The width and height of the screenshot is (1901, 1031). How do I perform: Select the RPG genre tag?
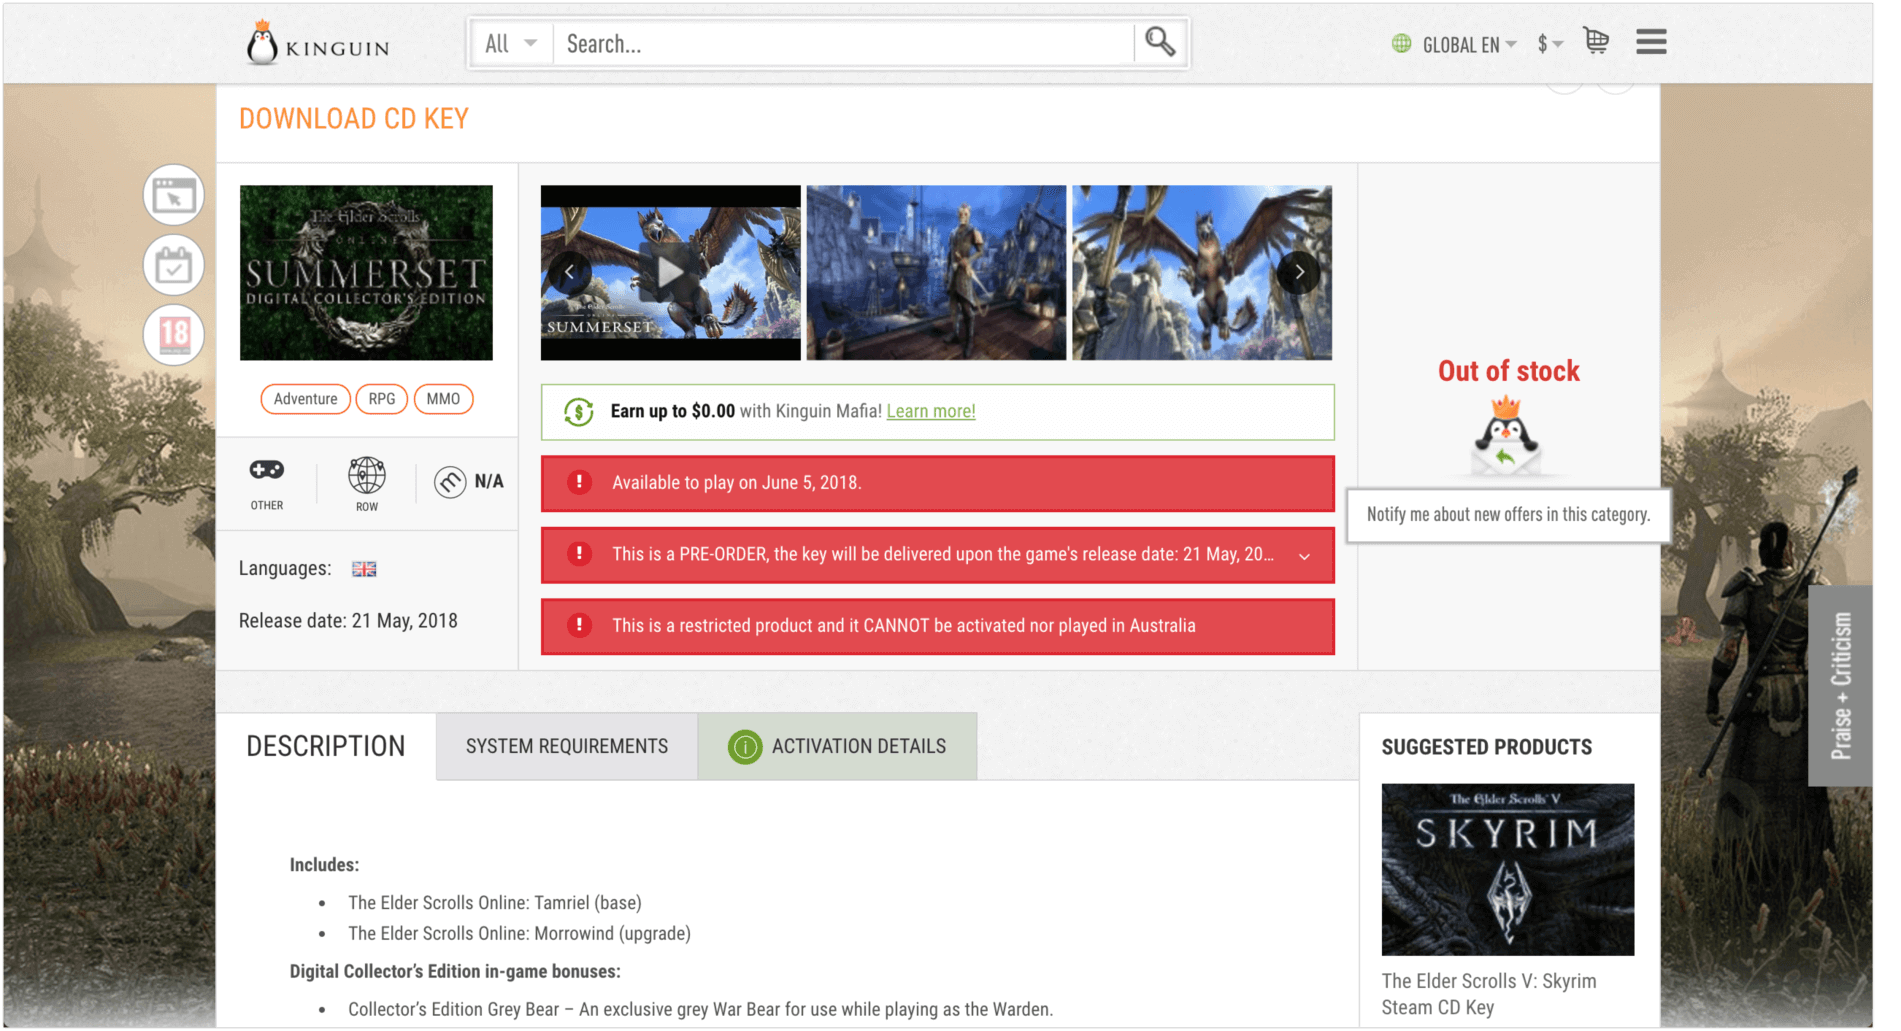[382, 399]
